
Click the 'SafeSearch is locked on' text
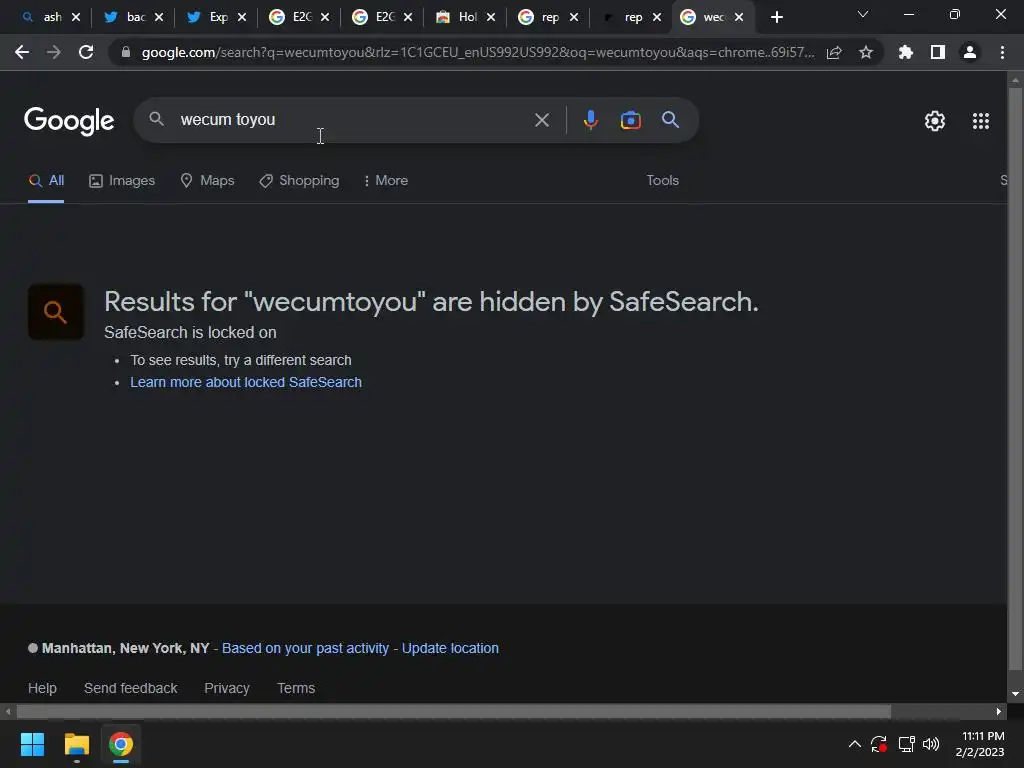tap(190, 332)
